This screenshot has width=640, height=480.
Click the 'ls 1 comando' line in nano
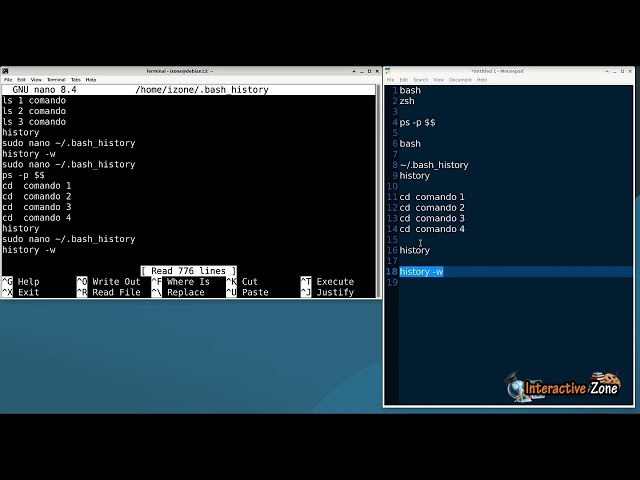[34, 100]
